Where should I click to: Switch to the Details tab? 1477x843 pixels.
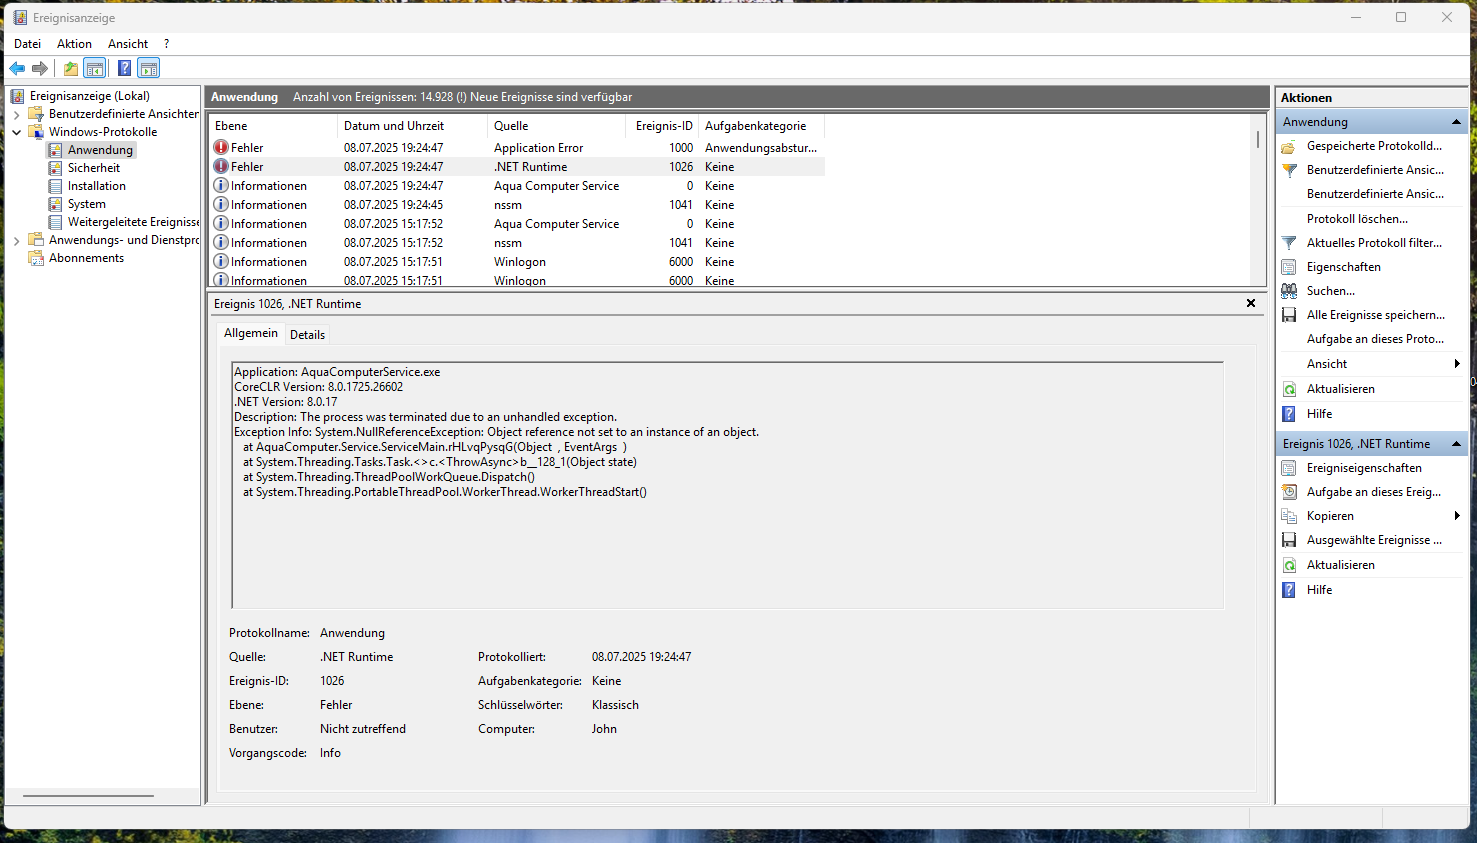tap(307, 335)
